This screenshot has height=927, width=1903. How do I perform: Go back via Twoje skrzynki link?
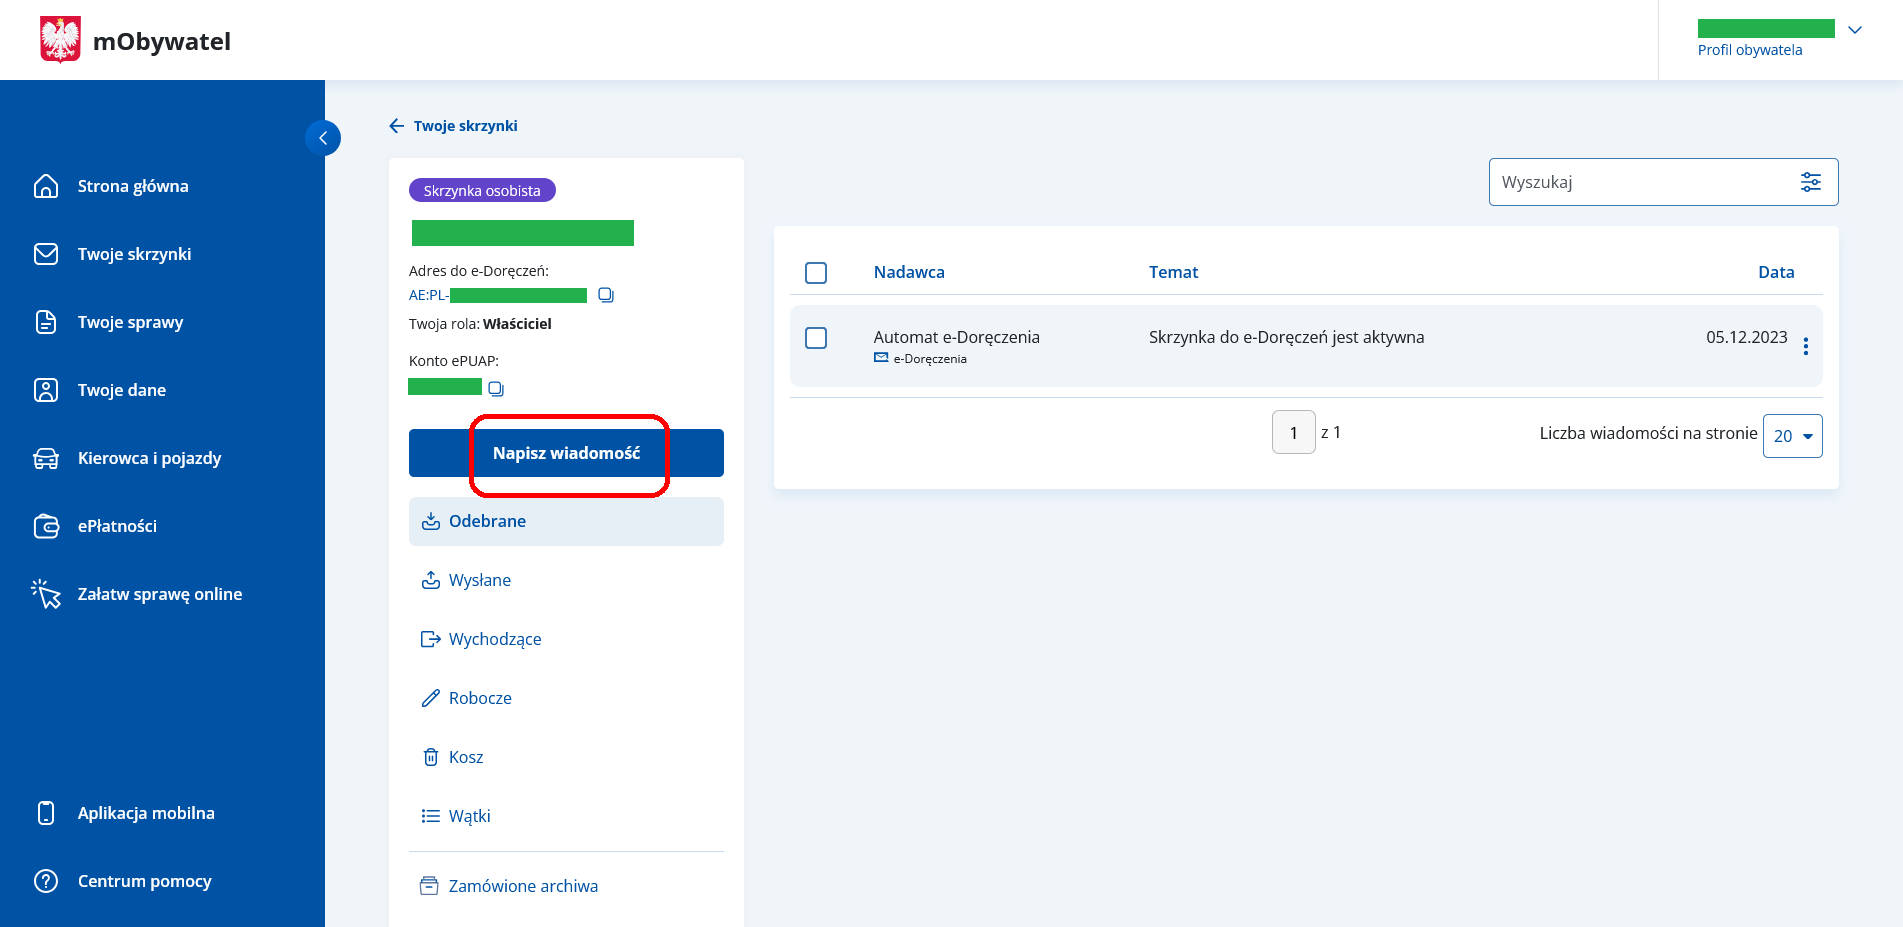coord(454,126)
